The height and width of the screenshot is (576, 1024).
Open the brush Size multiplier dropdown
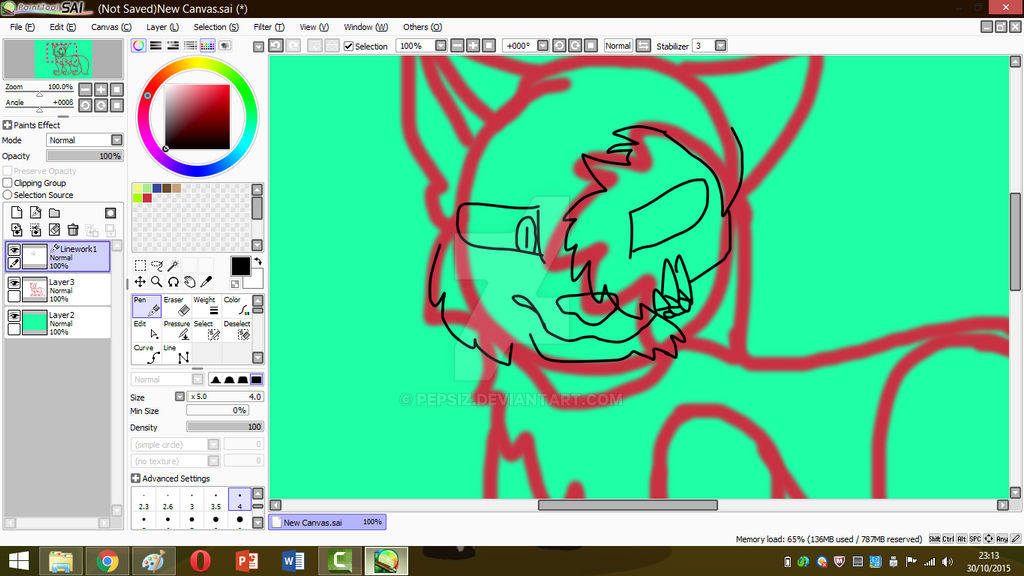[178, 396]
